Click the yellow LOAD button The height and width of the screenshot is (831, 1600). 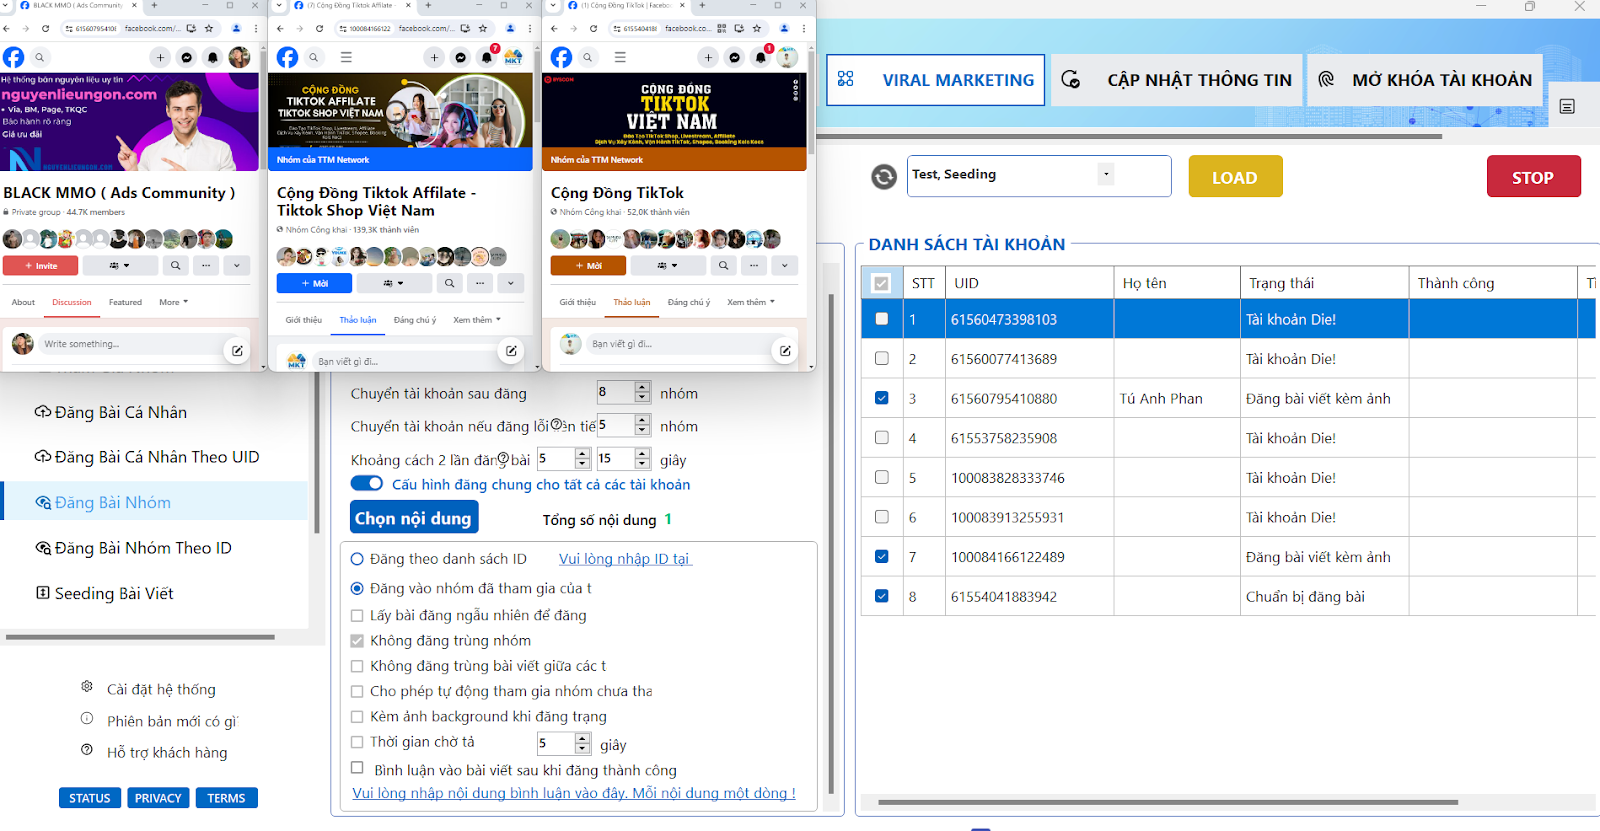point(1235,177)
